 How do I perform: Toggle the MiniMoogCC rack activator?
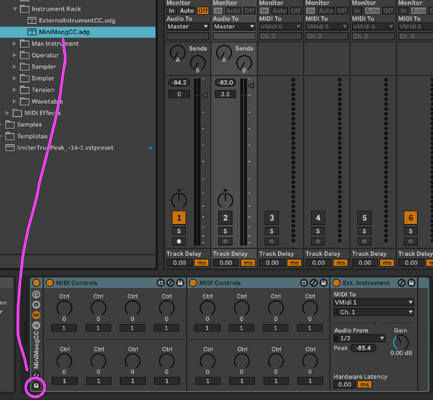click(36, 283)
